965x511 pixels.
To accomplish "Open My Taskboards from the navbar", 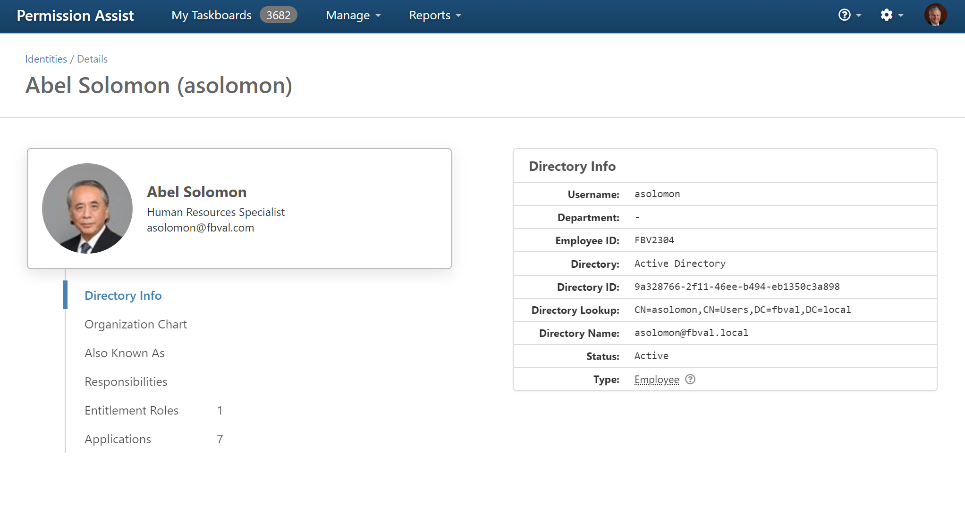I will (x=211, y=16).
